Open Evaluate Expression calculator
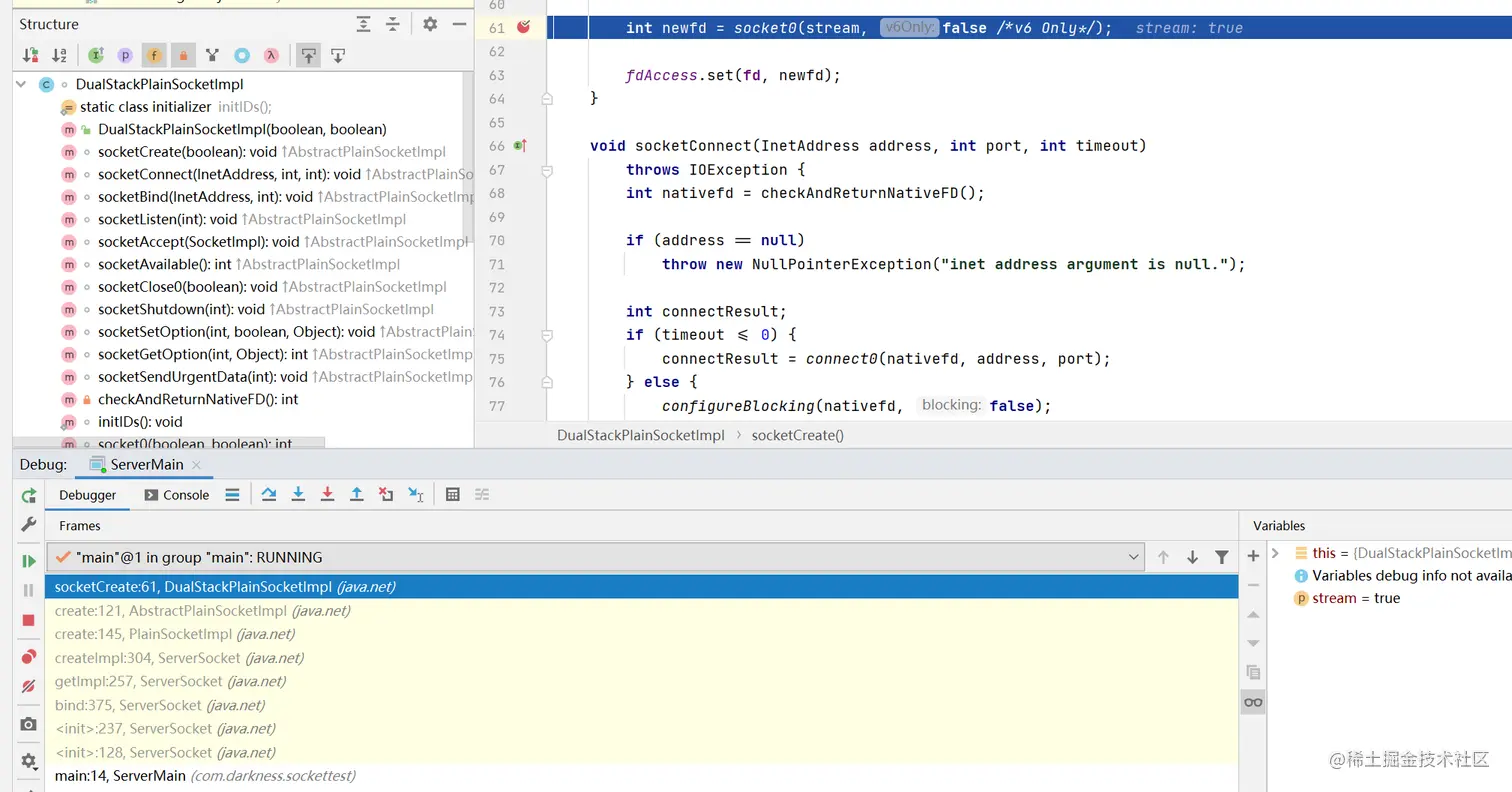Viewport: 1512px width, 792px height. [x=453, y=494]
